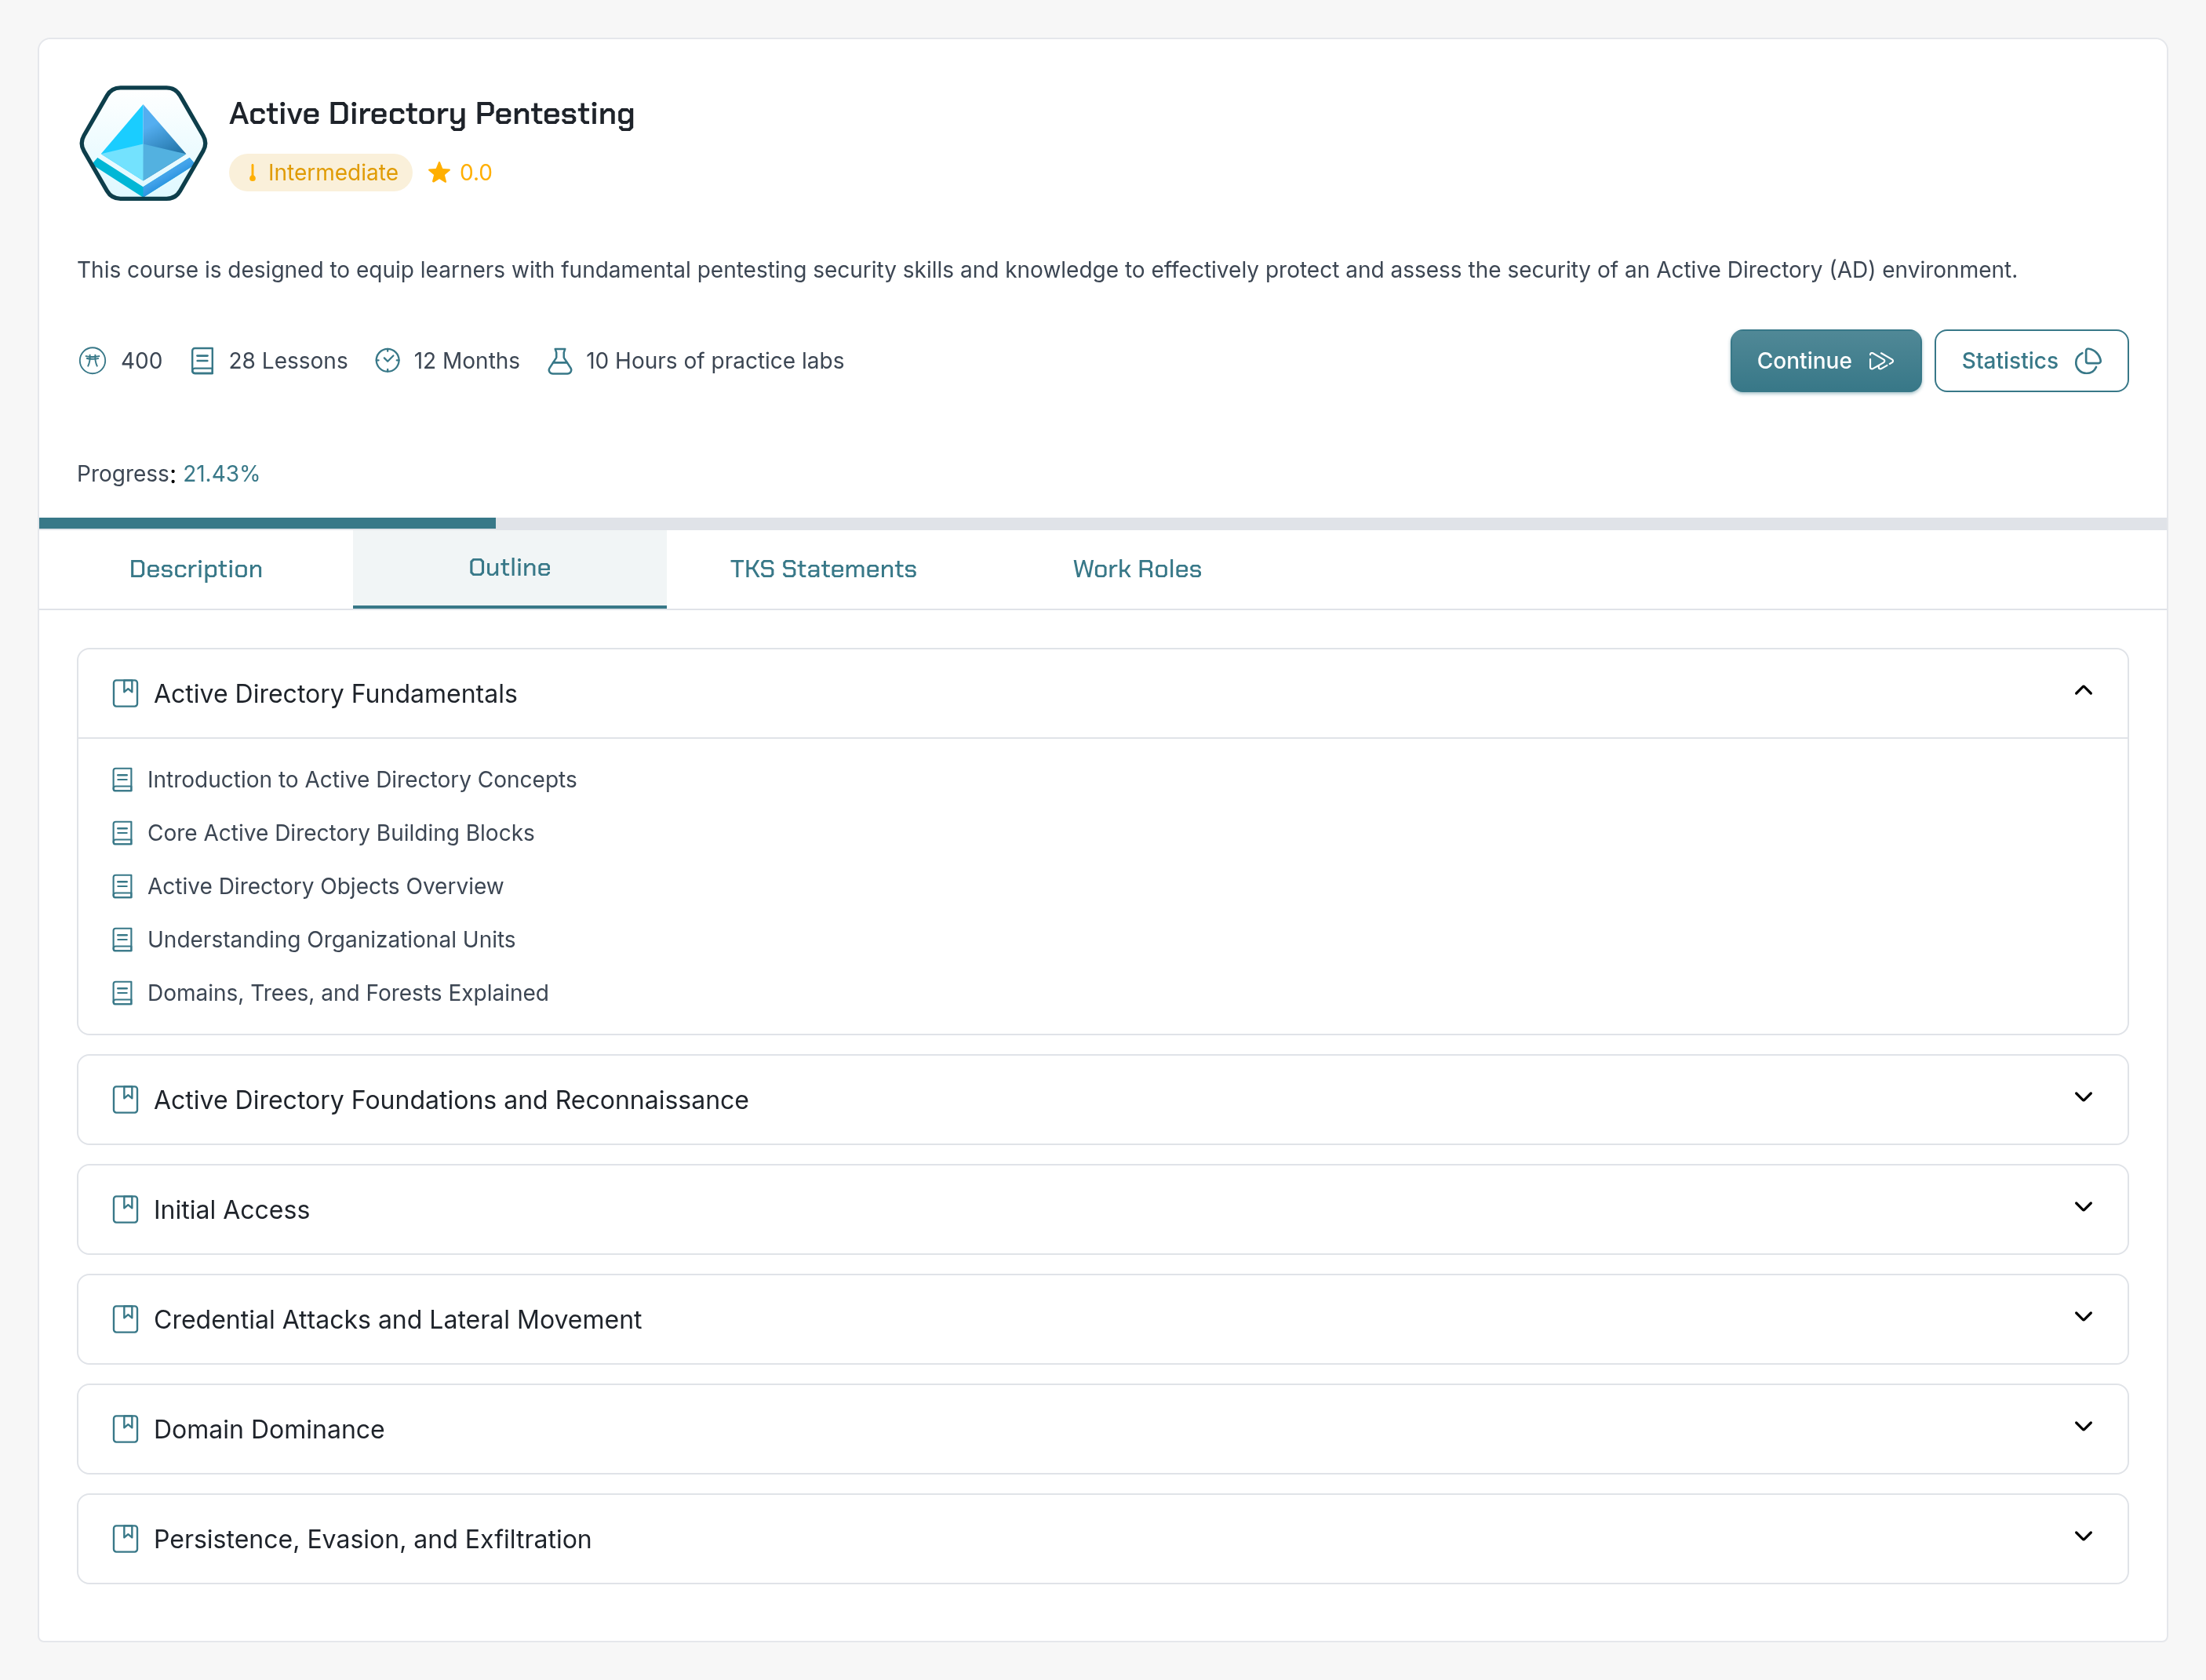Click the Intermediate difficulty badge
Viewport: 2206px width, 1680px height.
[321, 173]
